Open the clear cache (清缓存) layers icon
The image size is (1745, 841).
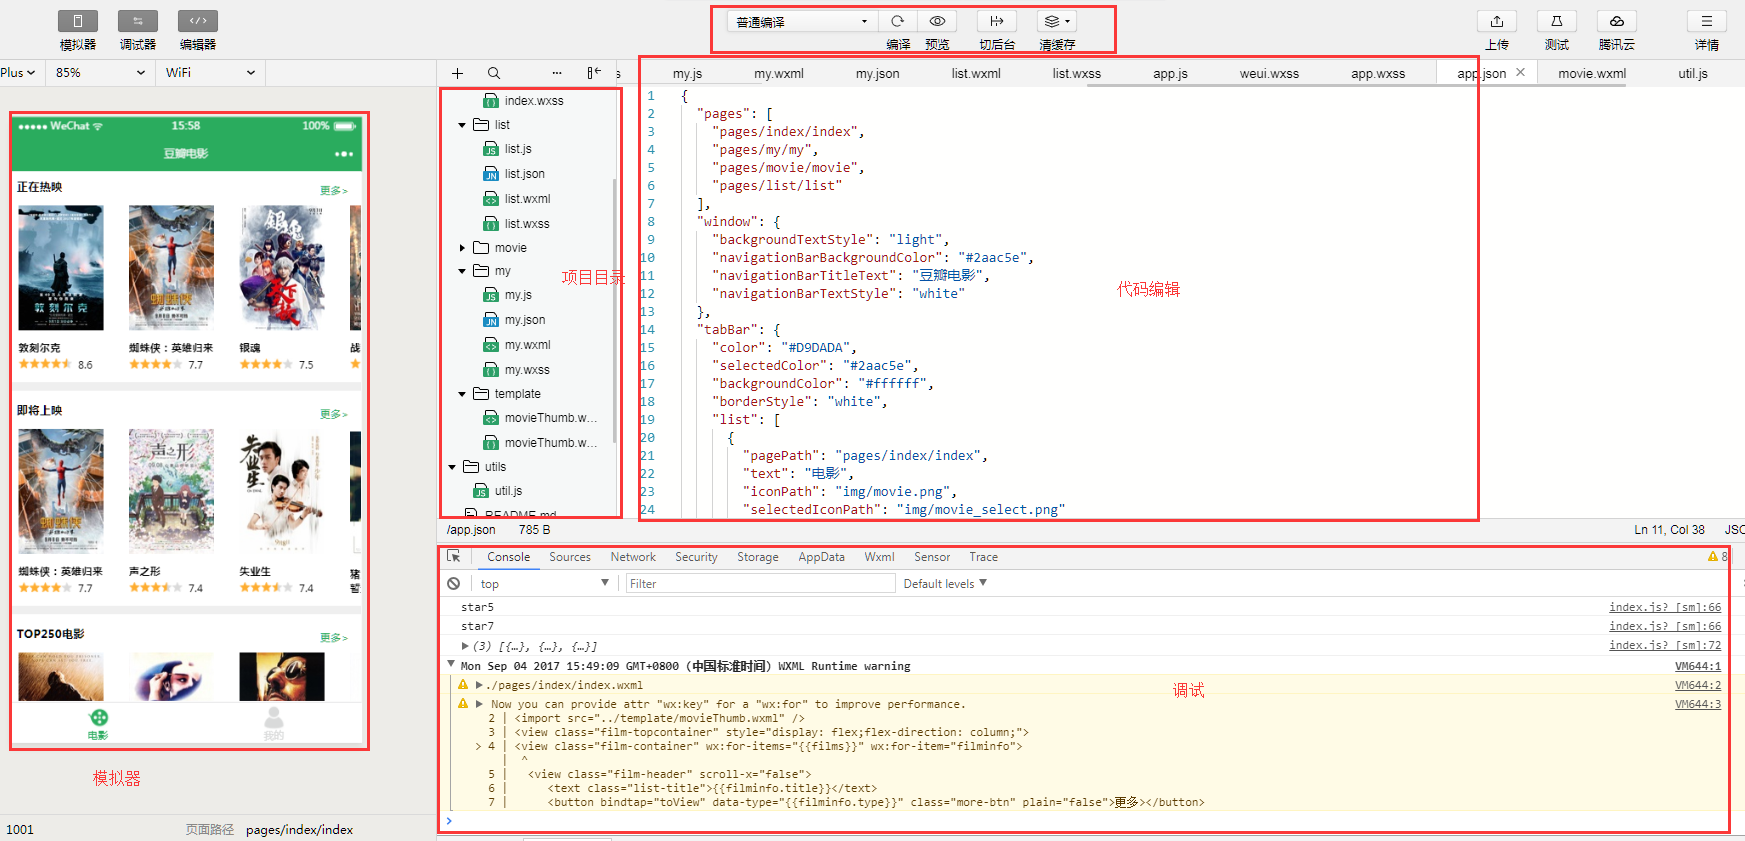click(x=1057, y=21)
